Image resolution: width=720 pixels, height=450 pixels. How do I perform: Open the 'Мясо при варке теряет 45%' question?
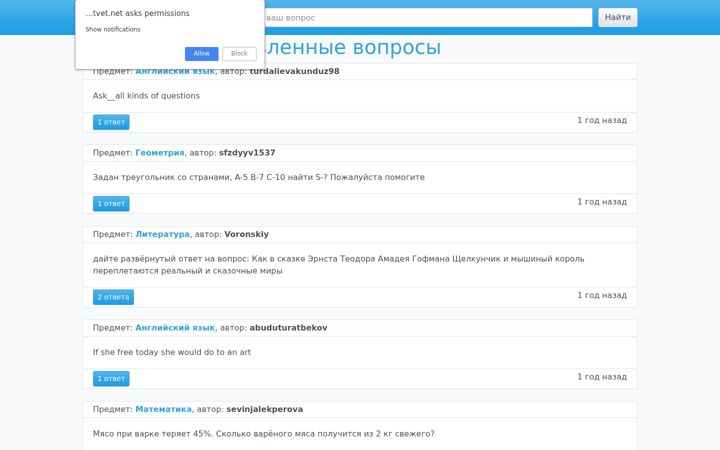[x=264, y=434]
